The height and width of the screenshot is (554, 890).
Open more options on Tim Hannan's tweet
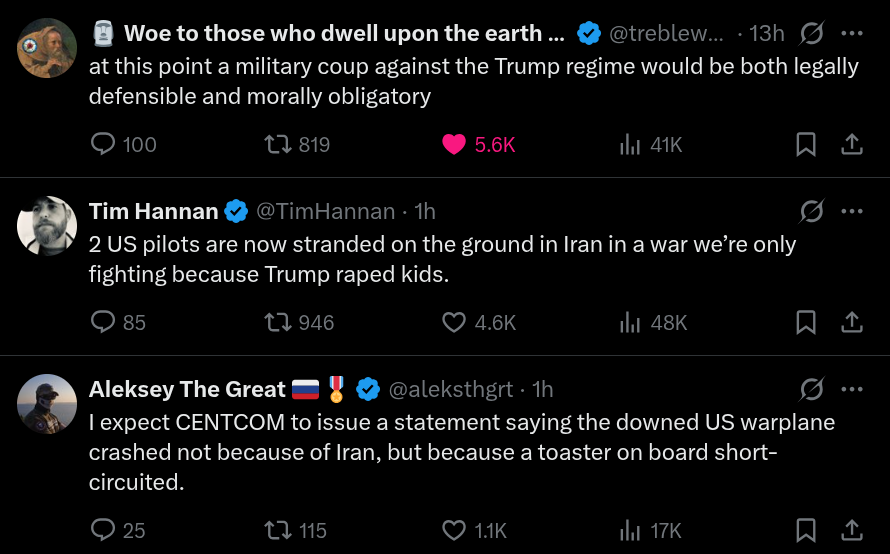pyautogui.click(x=851, y=211)
